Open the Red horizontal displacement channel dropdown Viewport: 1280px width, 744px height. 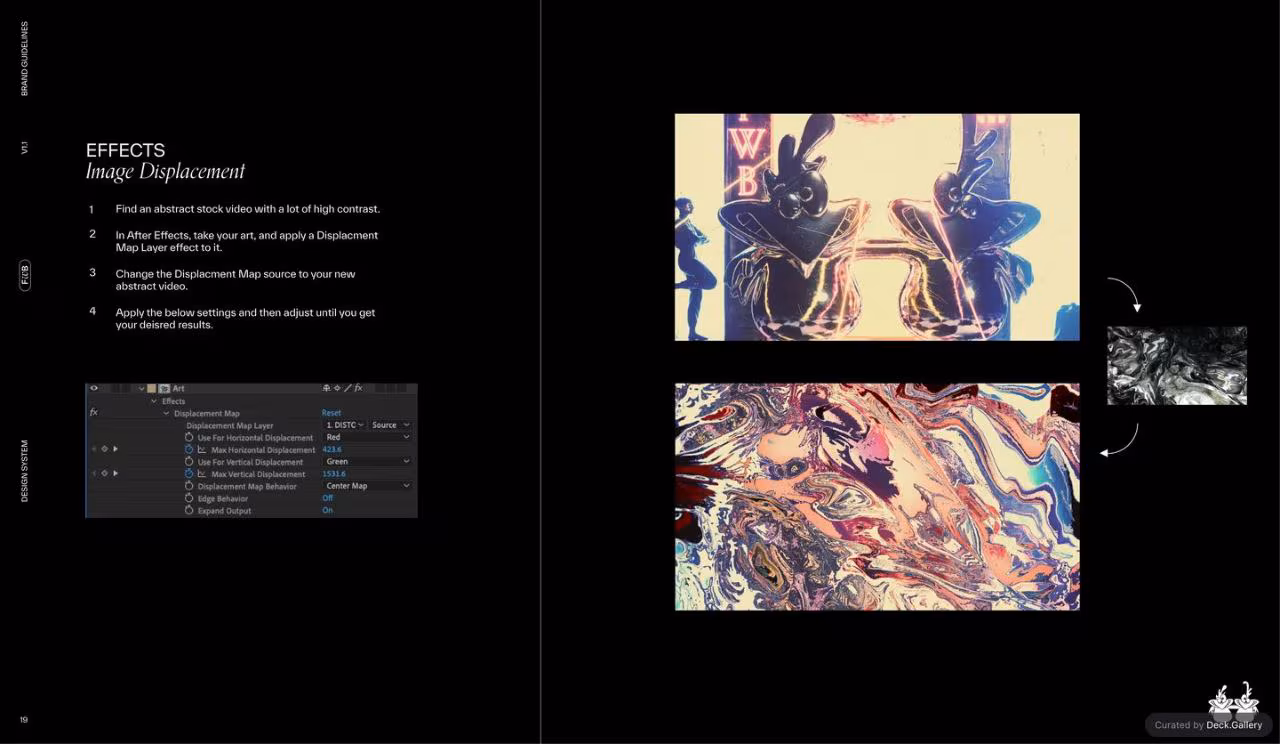(x=367, y=437)
